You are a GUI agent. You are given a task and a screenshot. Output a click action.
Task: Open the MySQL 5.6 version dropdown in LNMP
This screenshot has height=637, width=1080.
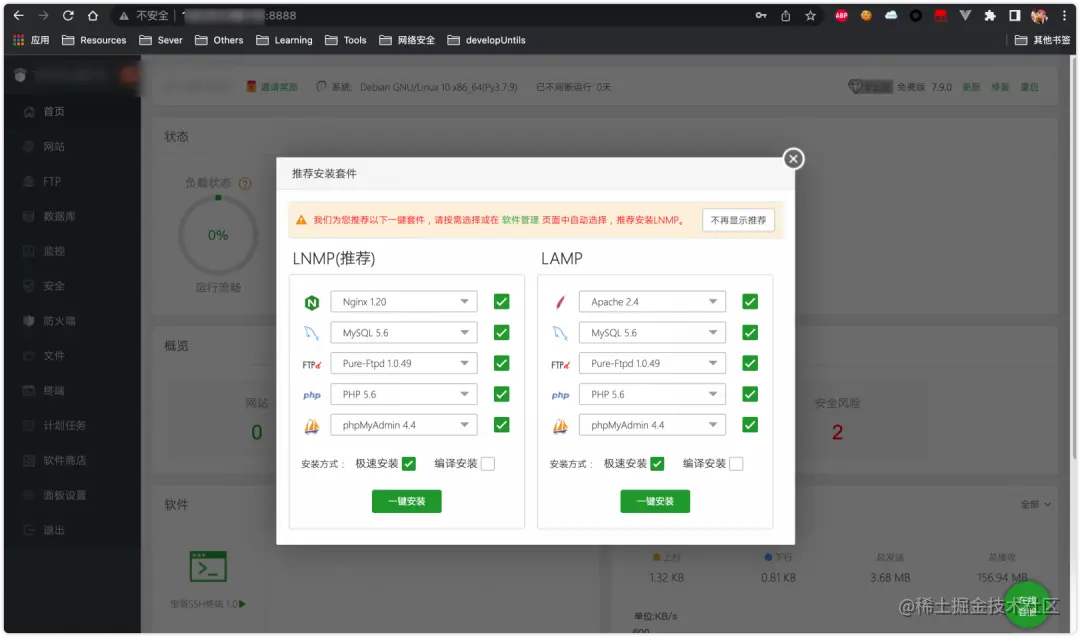pyautogui.click(x=403, y=332)
